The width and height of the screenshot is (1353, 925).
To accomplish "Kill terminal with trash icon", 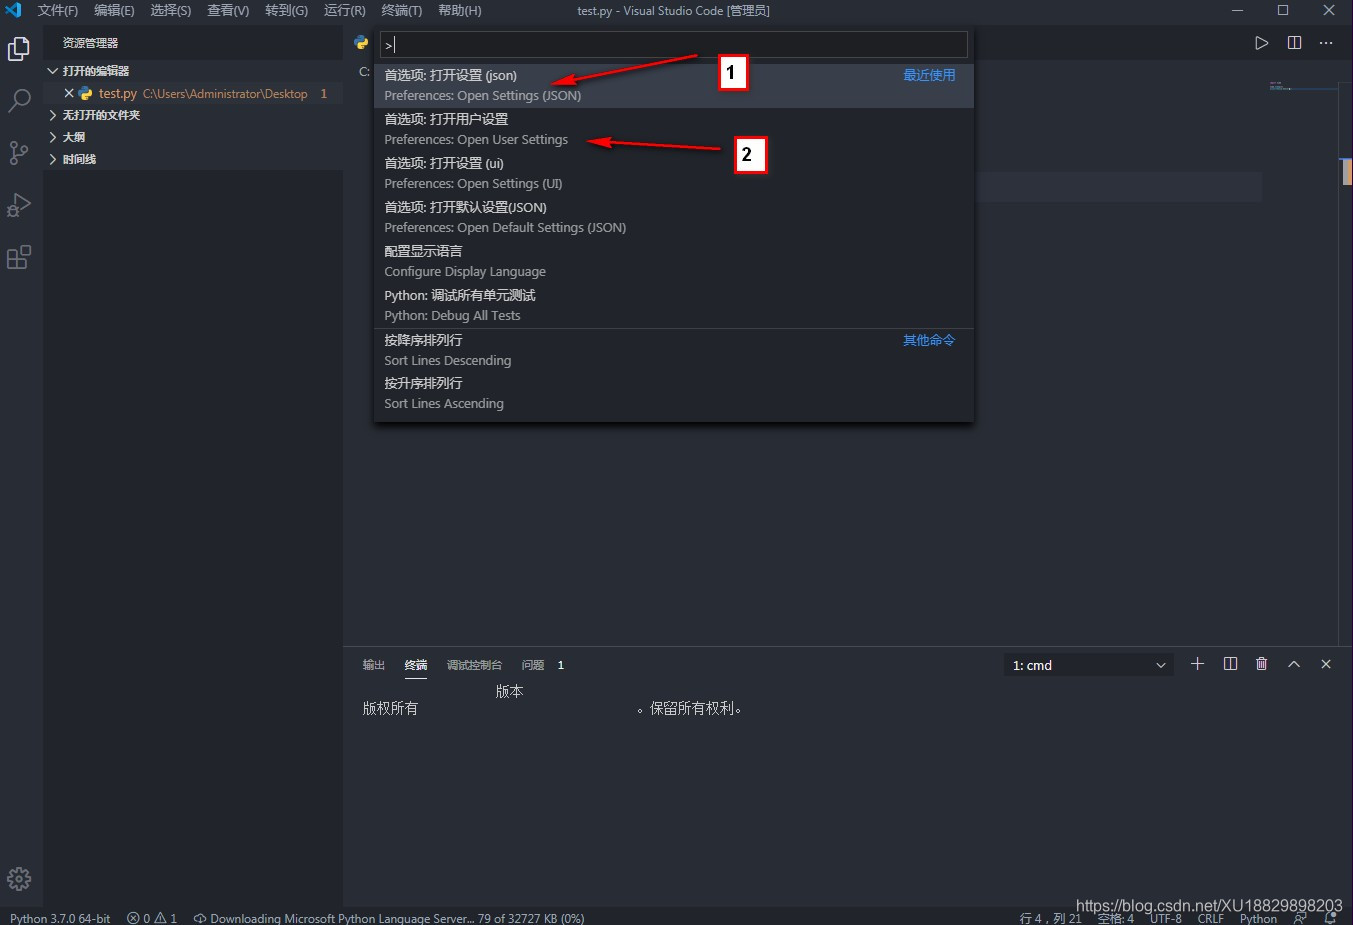I will [x=1262, y=664].
